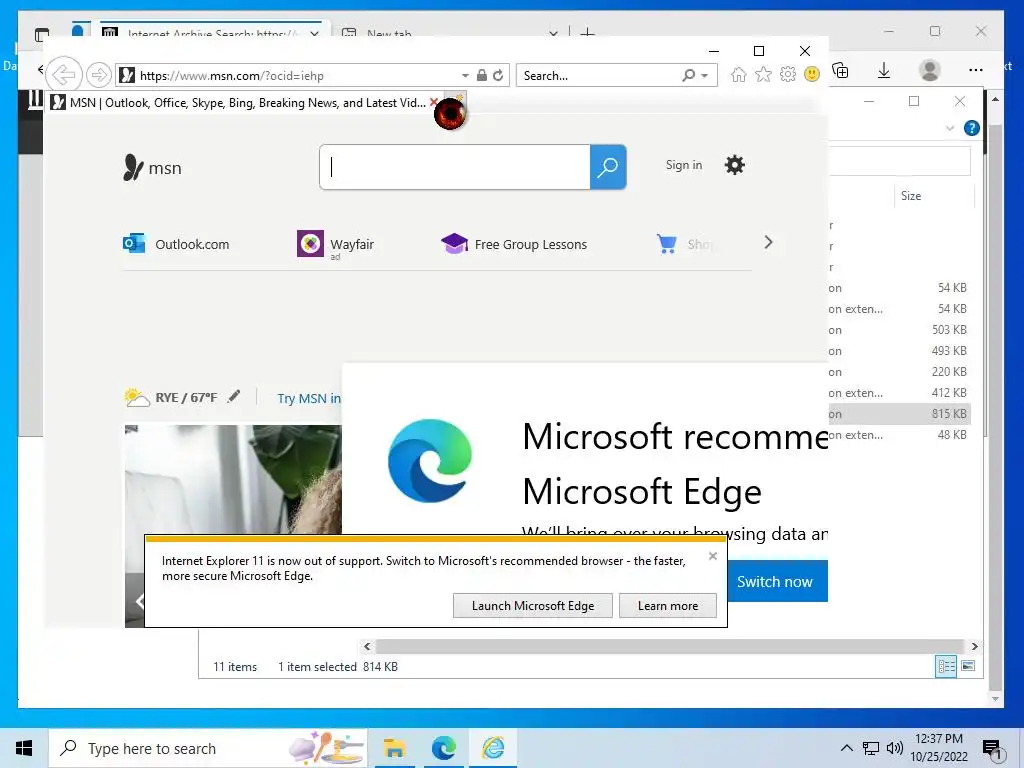Select the file row sized 220 KB
The image size is (1024, 768).
(899, 372)
